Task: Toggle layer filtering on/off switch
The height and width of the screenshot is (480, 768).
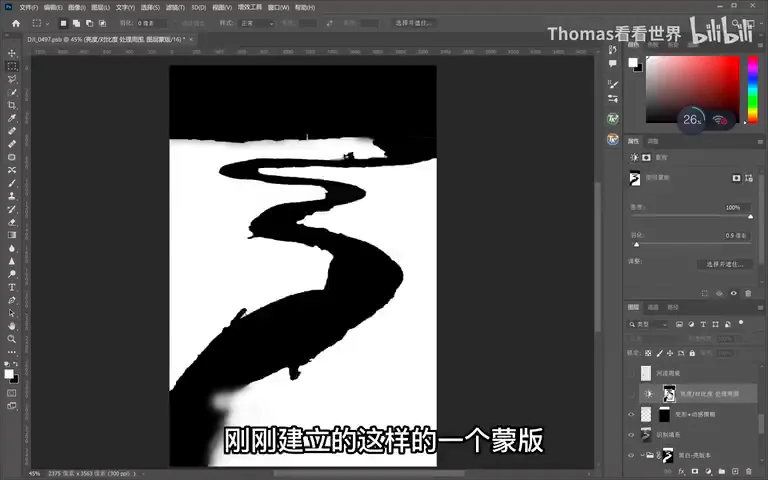Action: [741, 323]
